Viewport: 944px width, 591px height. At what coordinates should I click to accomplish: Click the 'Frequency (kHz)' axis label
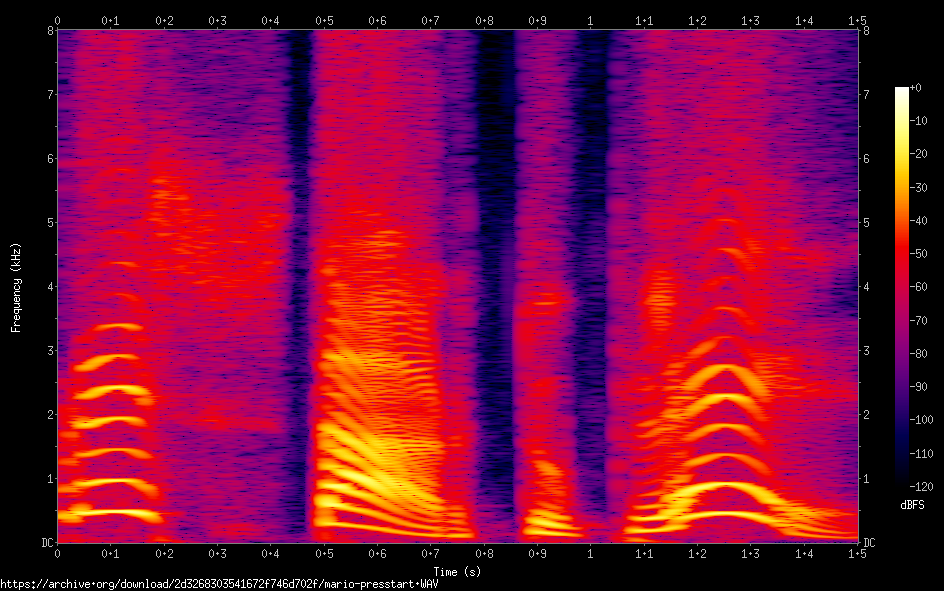[x=16, y=287]
